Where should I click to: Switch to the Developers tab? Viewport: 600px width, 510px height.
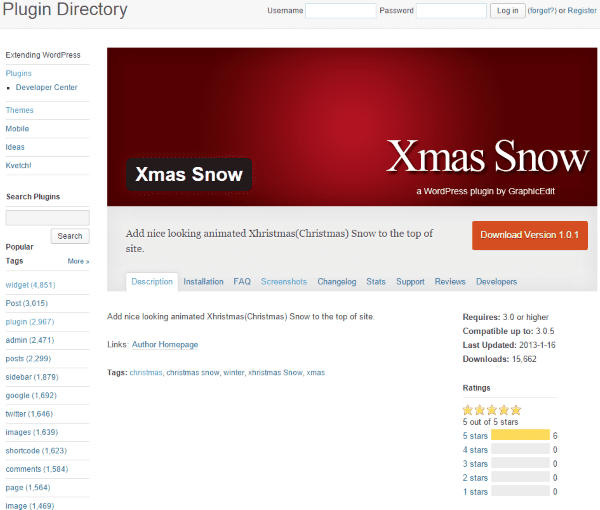[x=496, y=282]
